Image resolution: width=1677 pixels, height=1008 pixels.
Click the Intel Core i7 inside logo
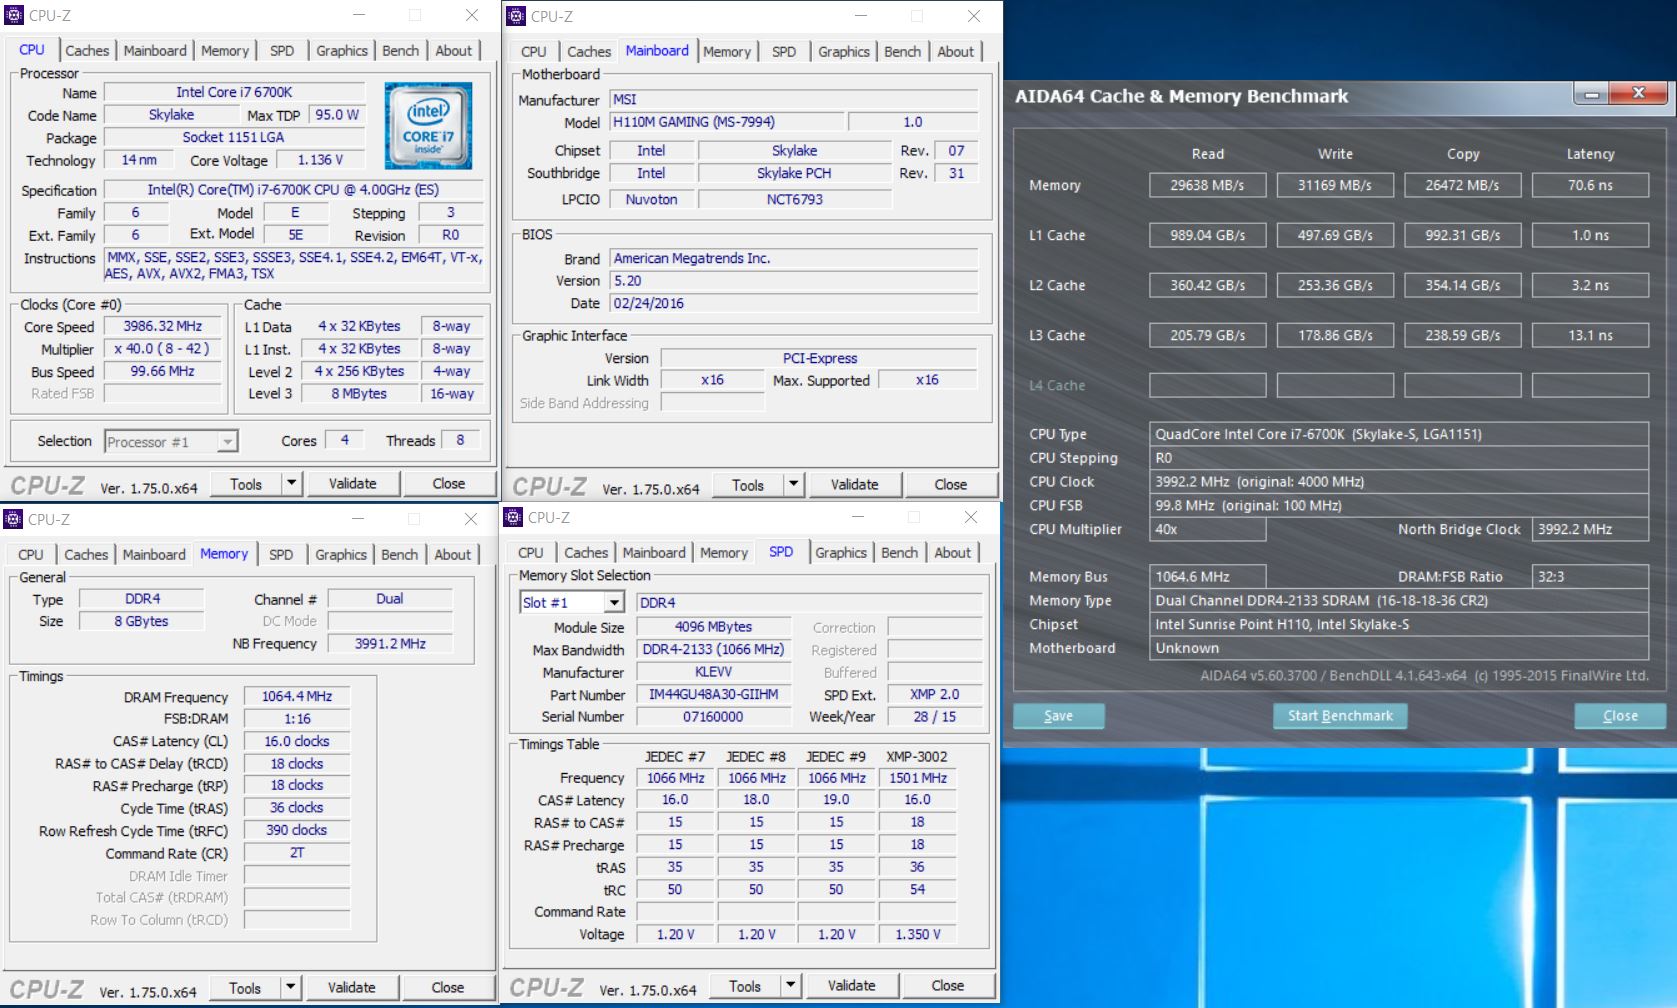click(x=428, y=126)
